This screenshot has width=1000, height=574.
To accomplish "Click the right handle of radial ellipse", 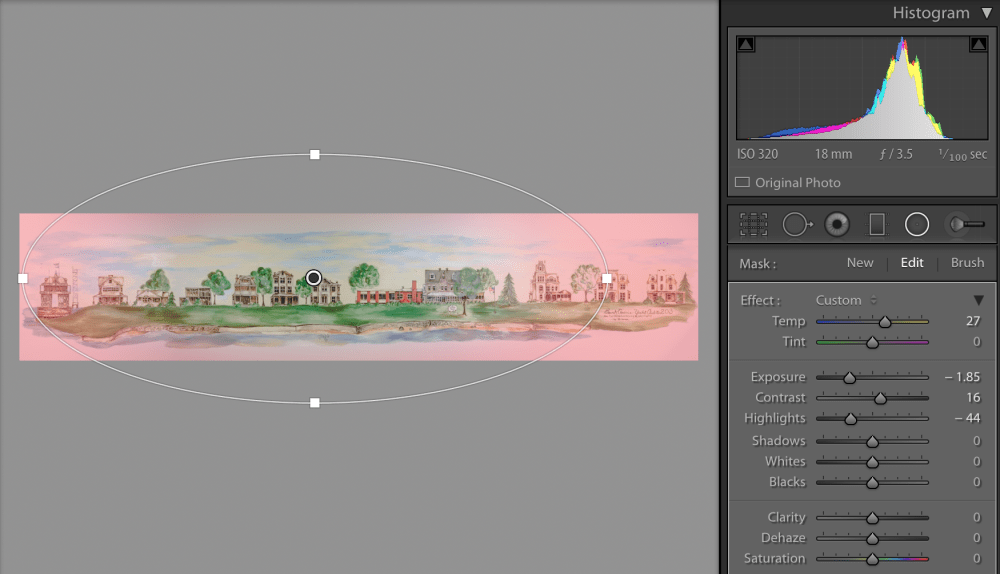I will point(607,278).
